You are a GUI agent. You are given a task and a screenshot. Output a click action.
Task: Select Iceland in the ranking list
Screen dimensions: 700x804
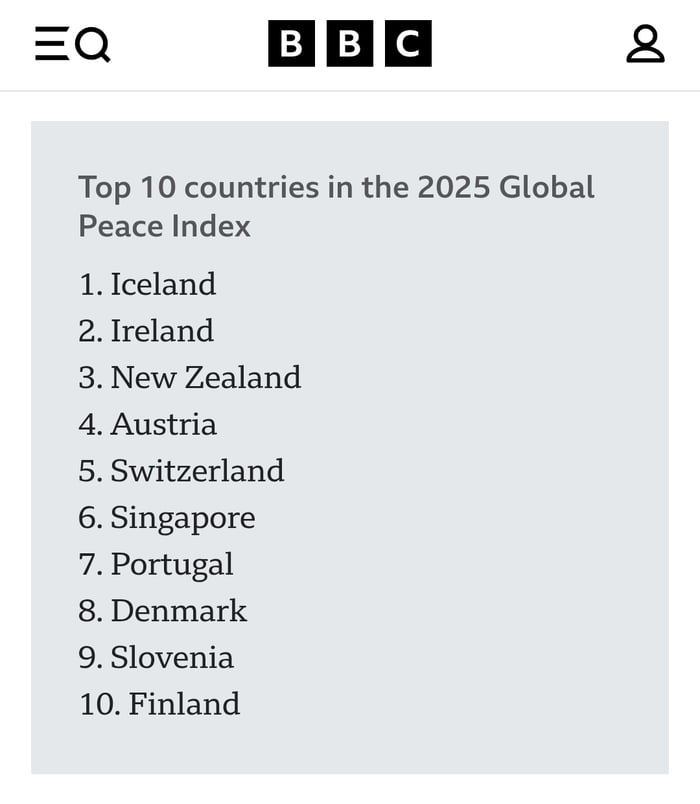[162, 284]
